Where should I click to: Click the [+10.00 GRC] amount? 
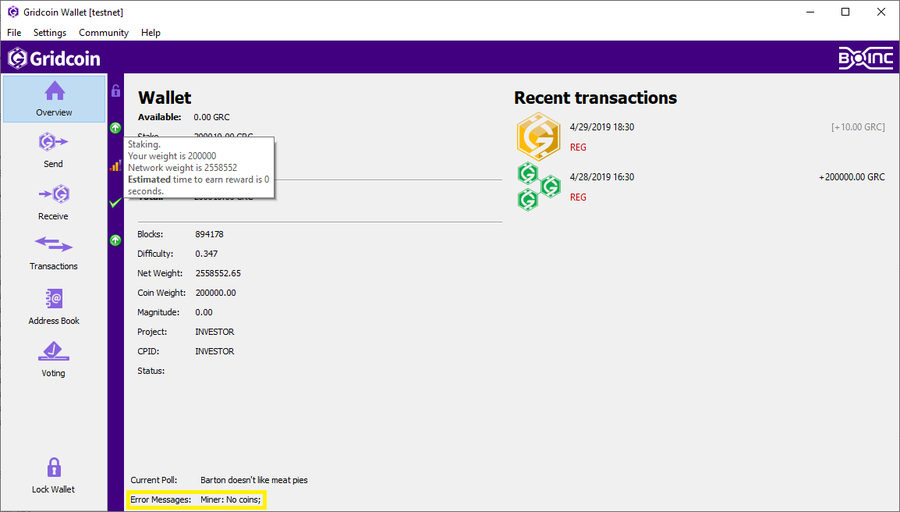click(858, 127)
